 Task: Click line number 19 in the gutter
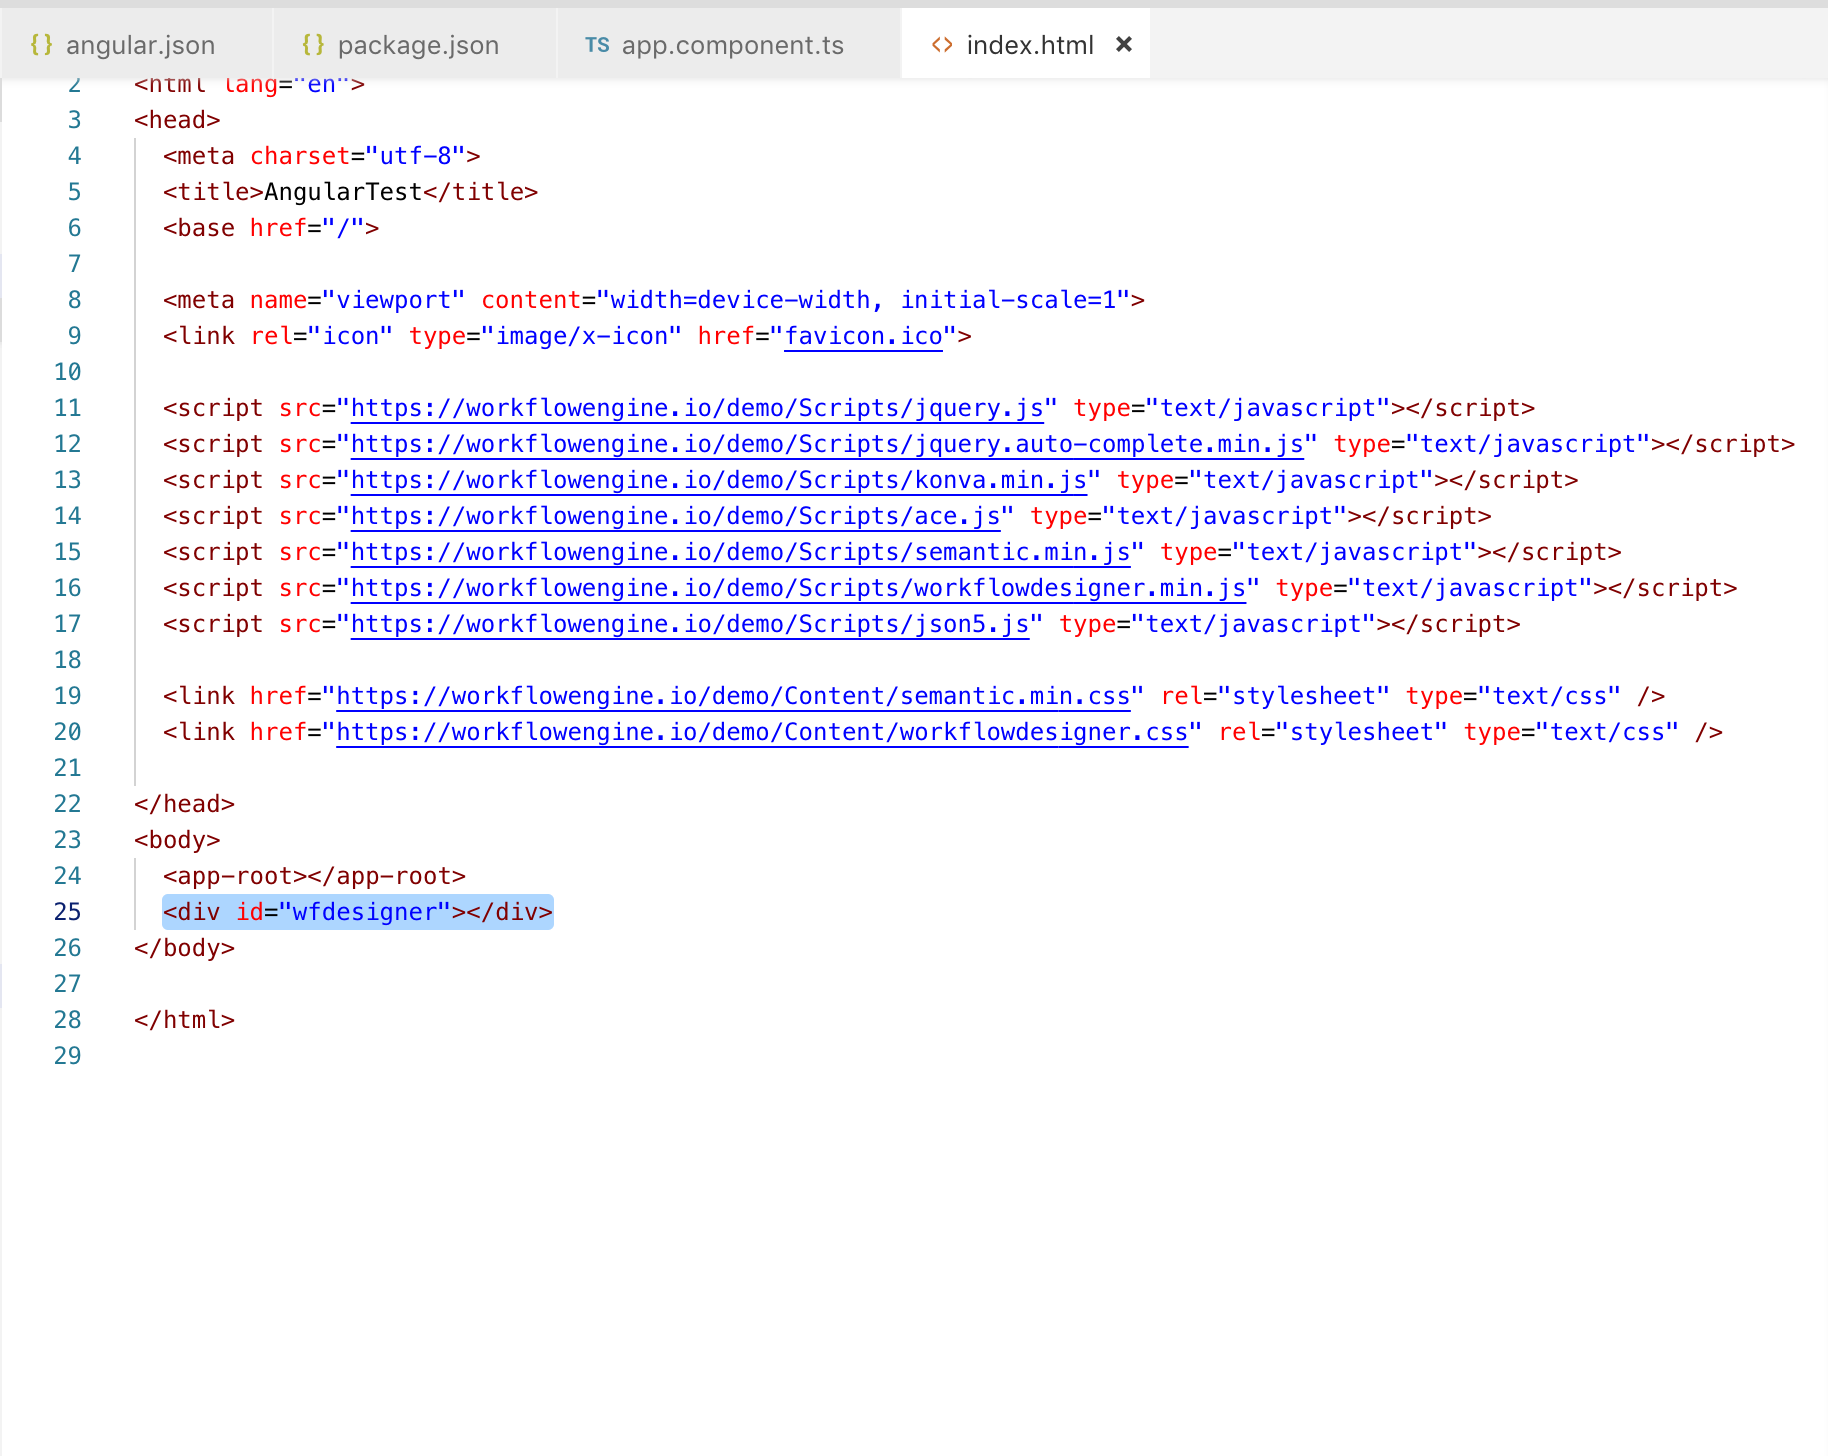67,696
